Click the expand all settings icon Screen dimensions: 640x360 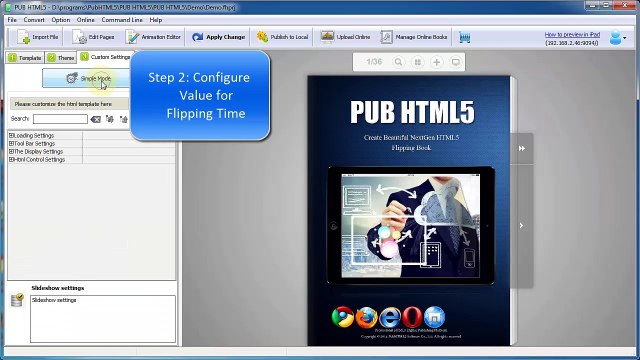(110, 119)
